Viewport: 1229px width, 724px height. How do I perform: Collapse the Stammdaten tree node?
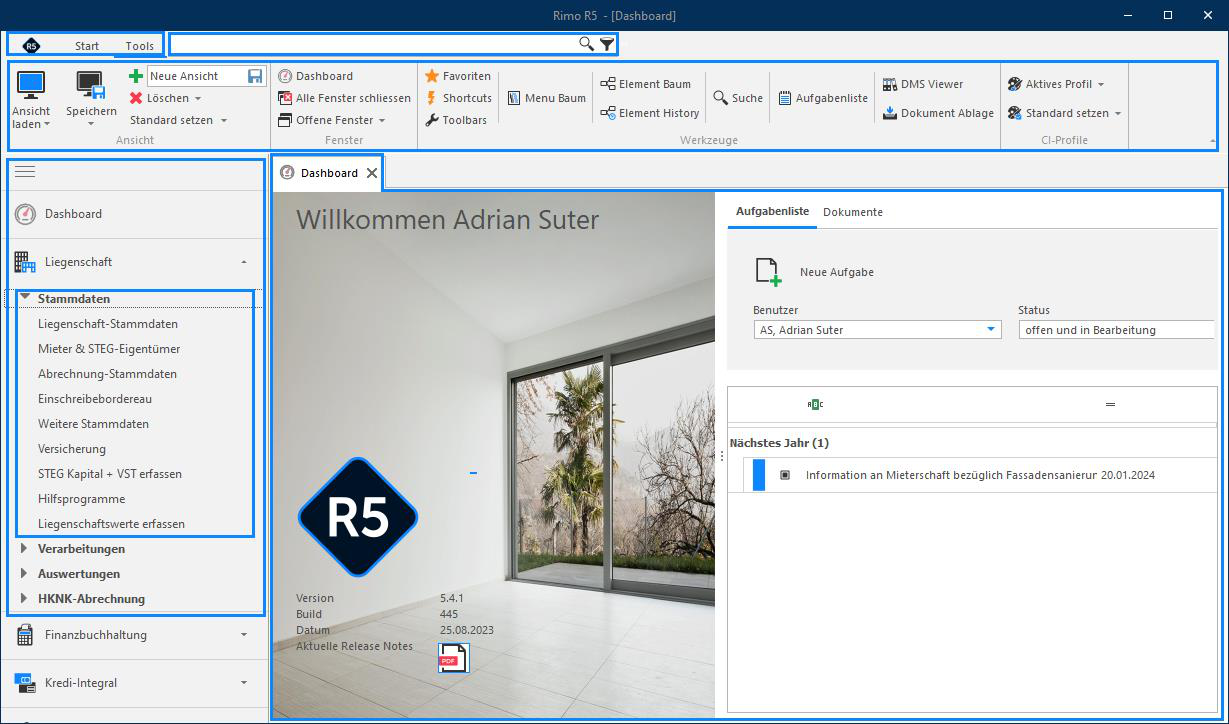[25, 298]
